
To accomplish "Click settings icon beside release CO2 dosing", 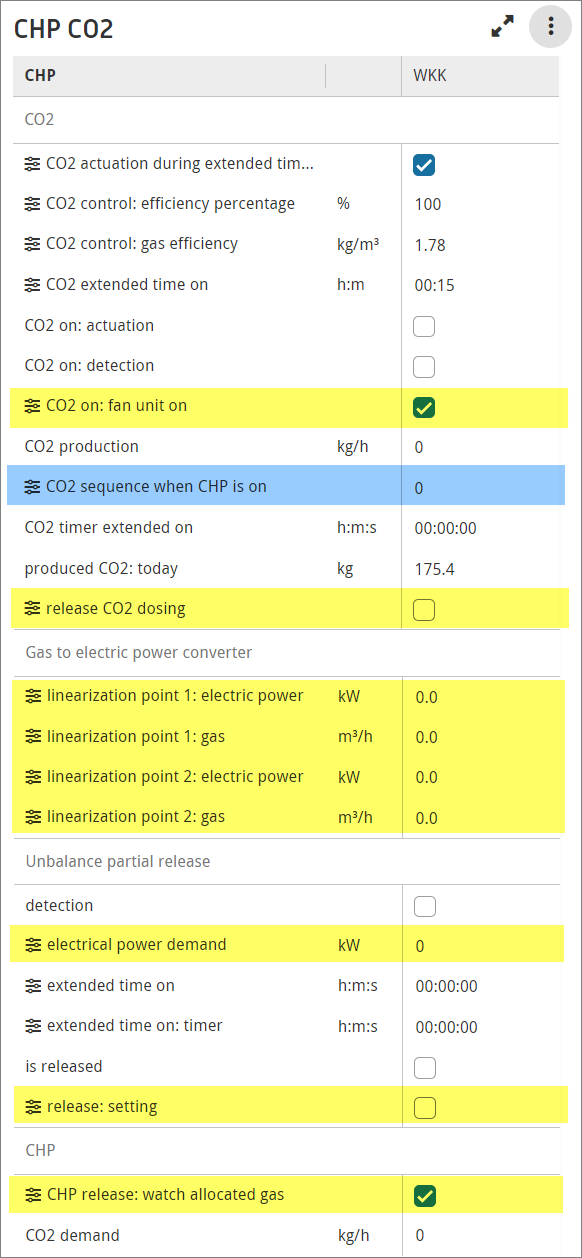I will click(33, 609).
